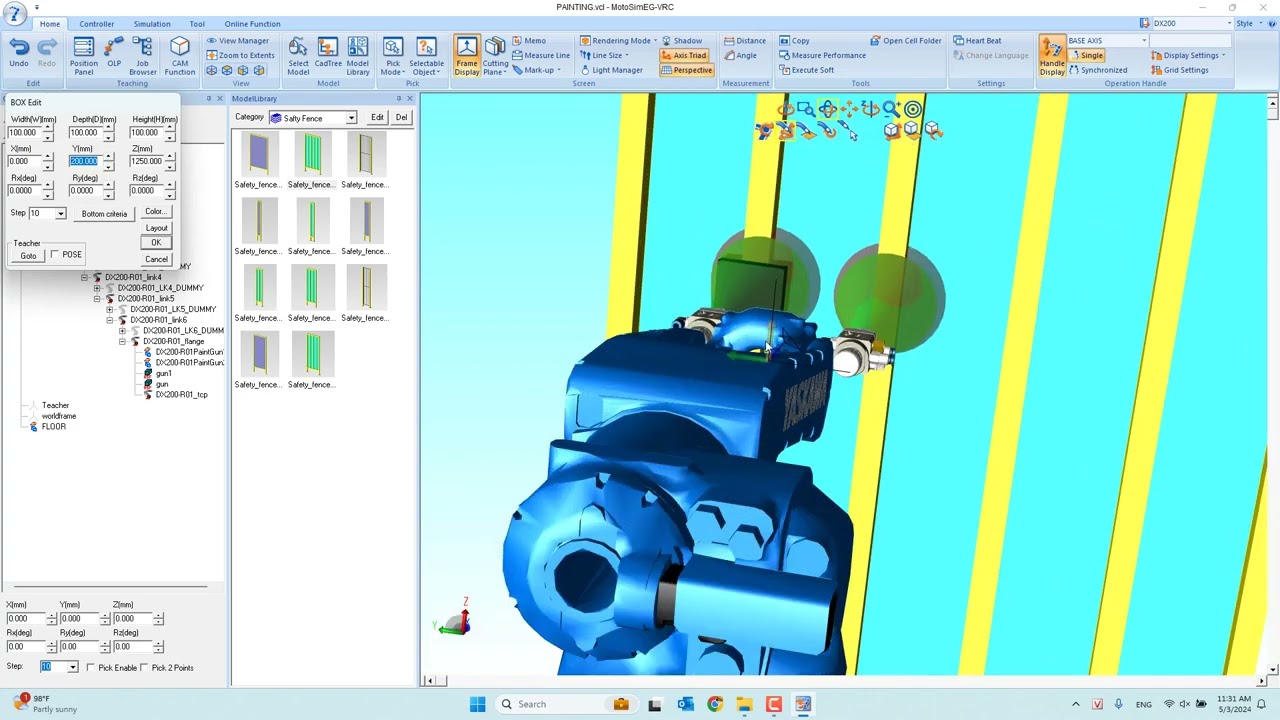Open the BASE AXIS dropdown

1143,41
